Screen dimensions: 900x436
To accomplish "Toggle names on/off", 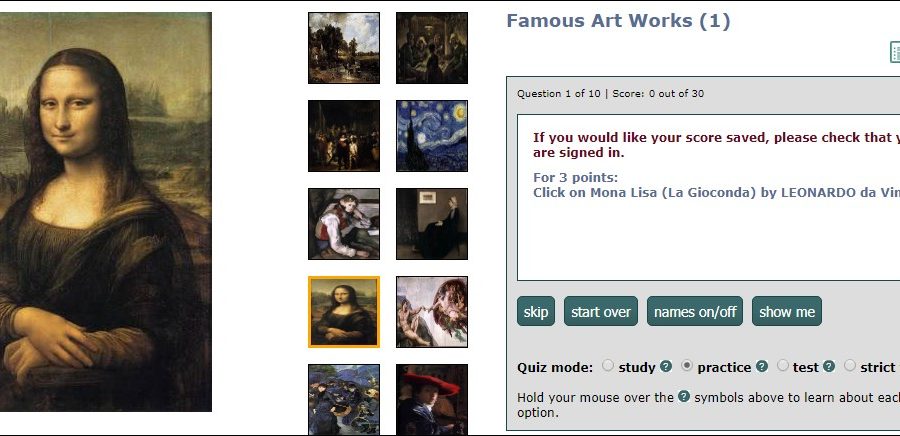I will (x=695, y=311).
